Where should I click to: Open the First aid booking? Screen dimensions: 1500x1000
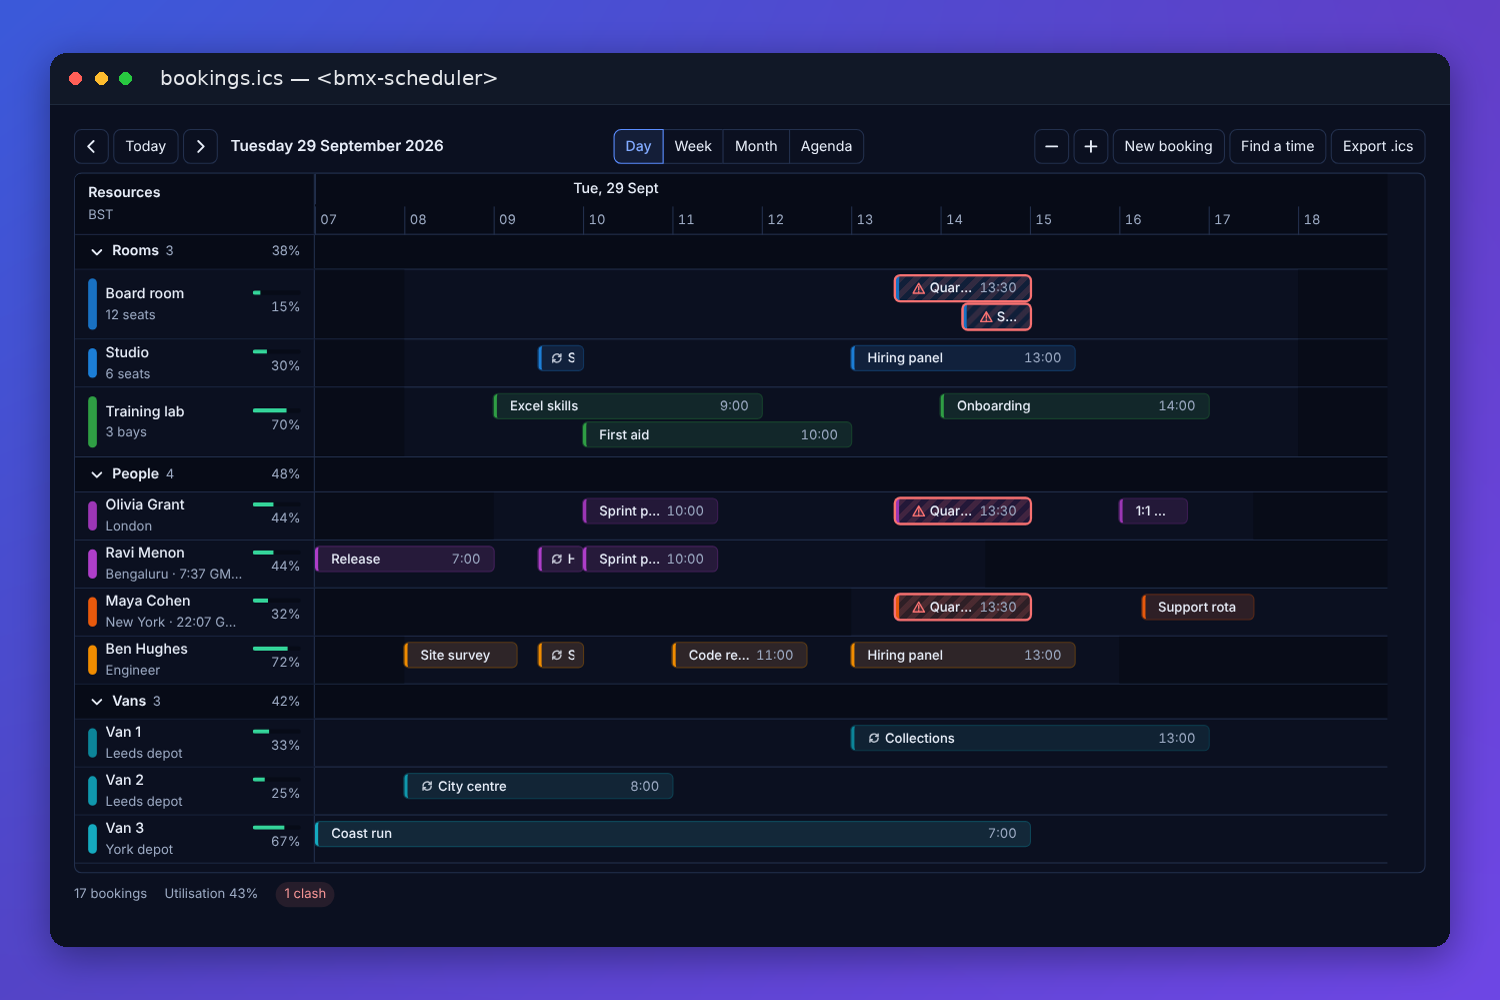pos(717,435)
